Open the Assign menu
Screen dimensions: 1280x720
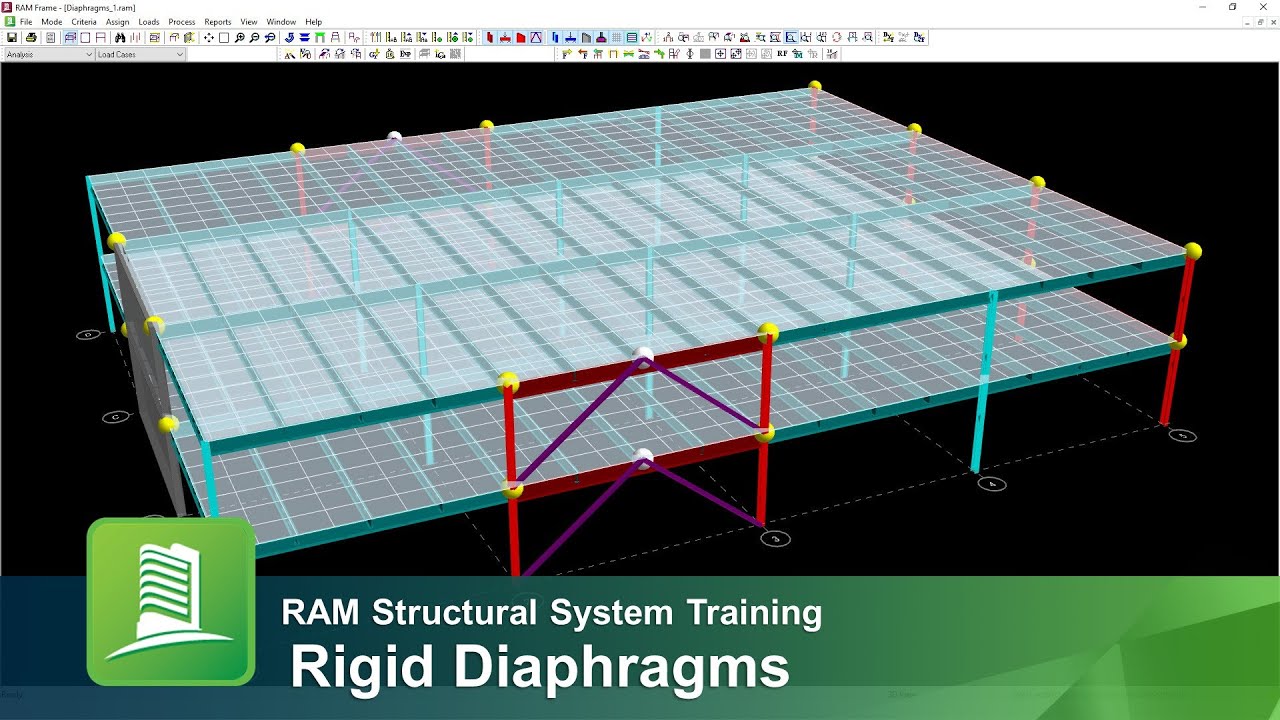tap(117, 22)
